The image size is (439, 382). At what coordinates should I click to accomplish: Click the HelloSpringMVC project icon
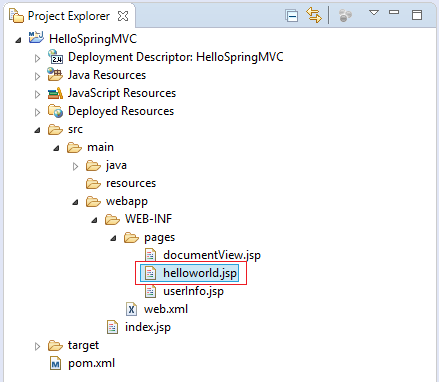coord(36,38)
